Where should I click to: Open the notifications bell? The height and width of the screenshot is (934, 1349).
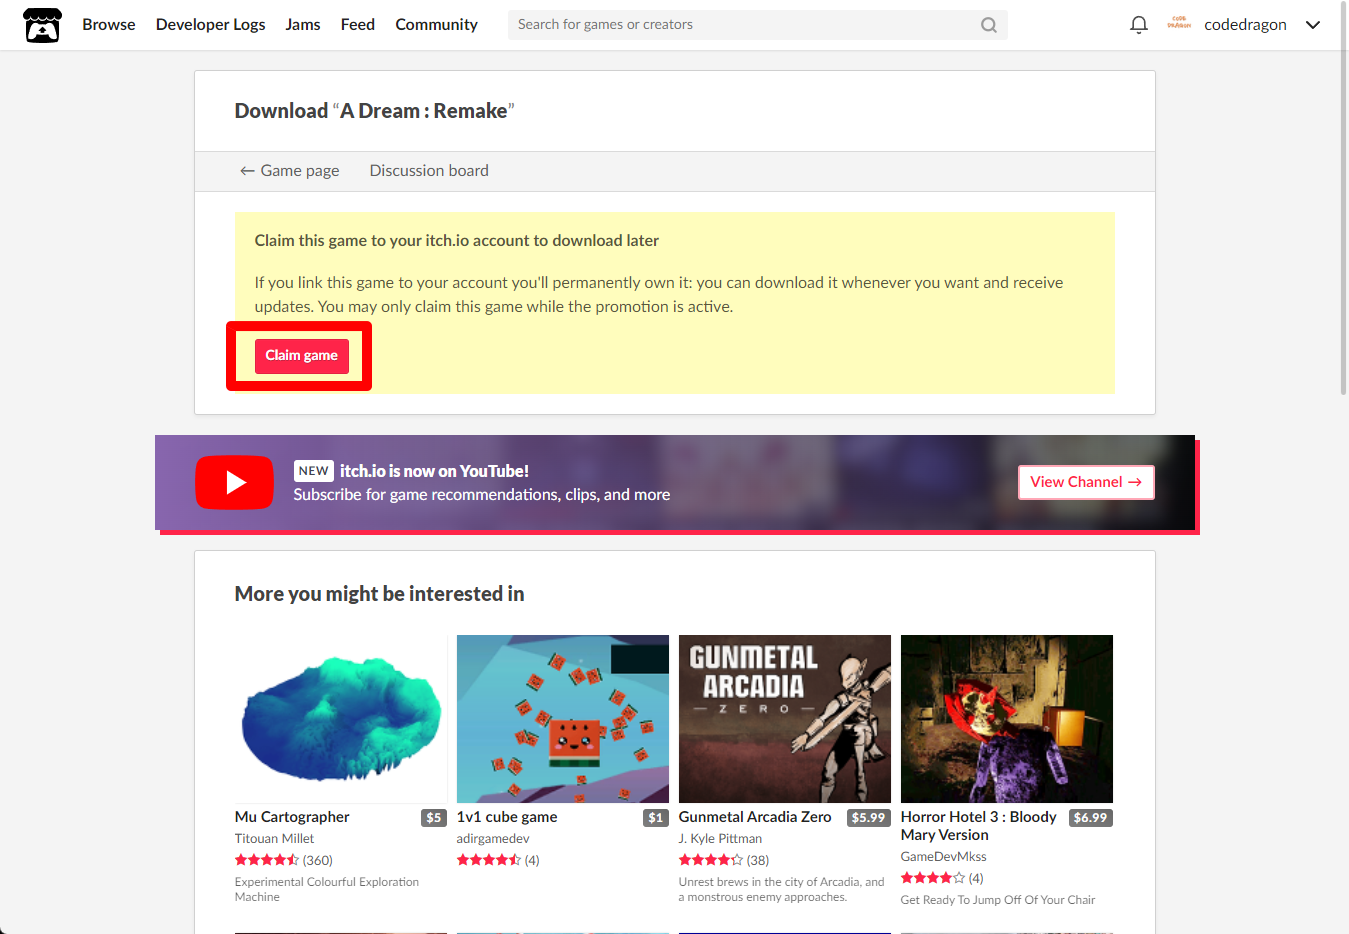(x=1138, y=25)
